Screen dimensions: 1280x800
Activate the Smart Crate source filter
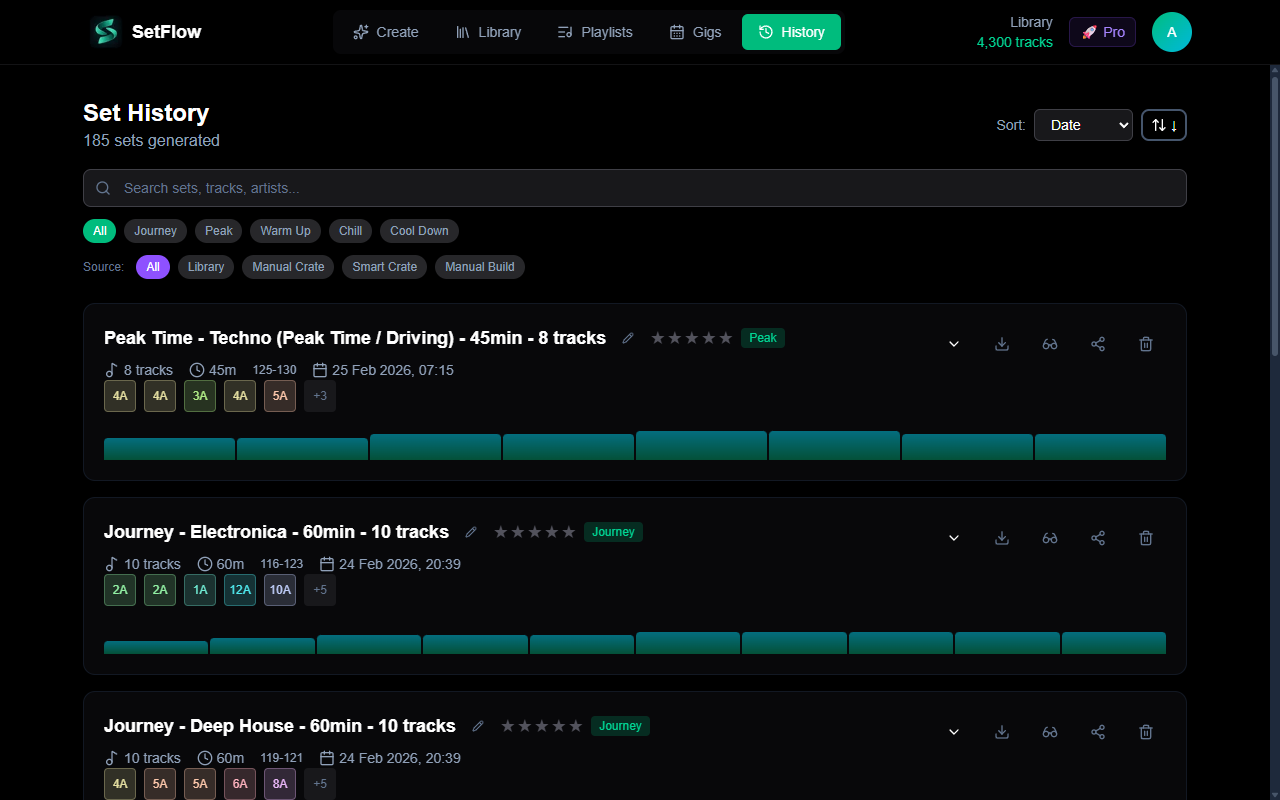click(x=384, y=267)
